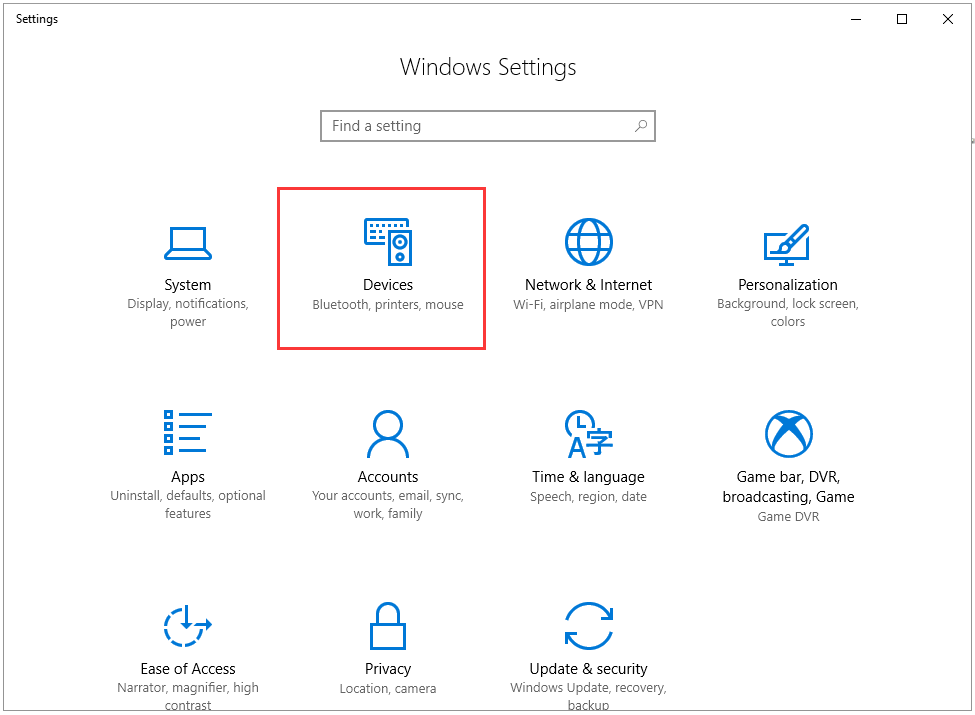The width and height of the screenshot is (975, 715).
Task: Click the 'Privacy' label
Action: tap(388, 669)
